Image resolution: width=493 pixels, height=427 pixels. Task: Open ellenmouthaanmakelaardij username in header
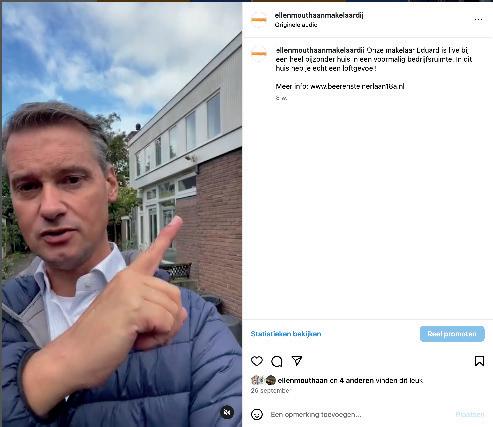pyautogui.click(x=319, y=15)
